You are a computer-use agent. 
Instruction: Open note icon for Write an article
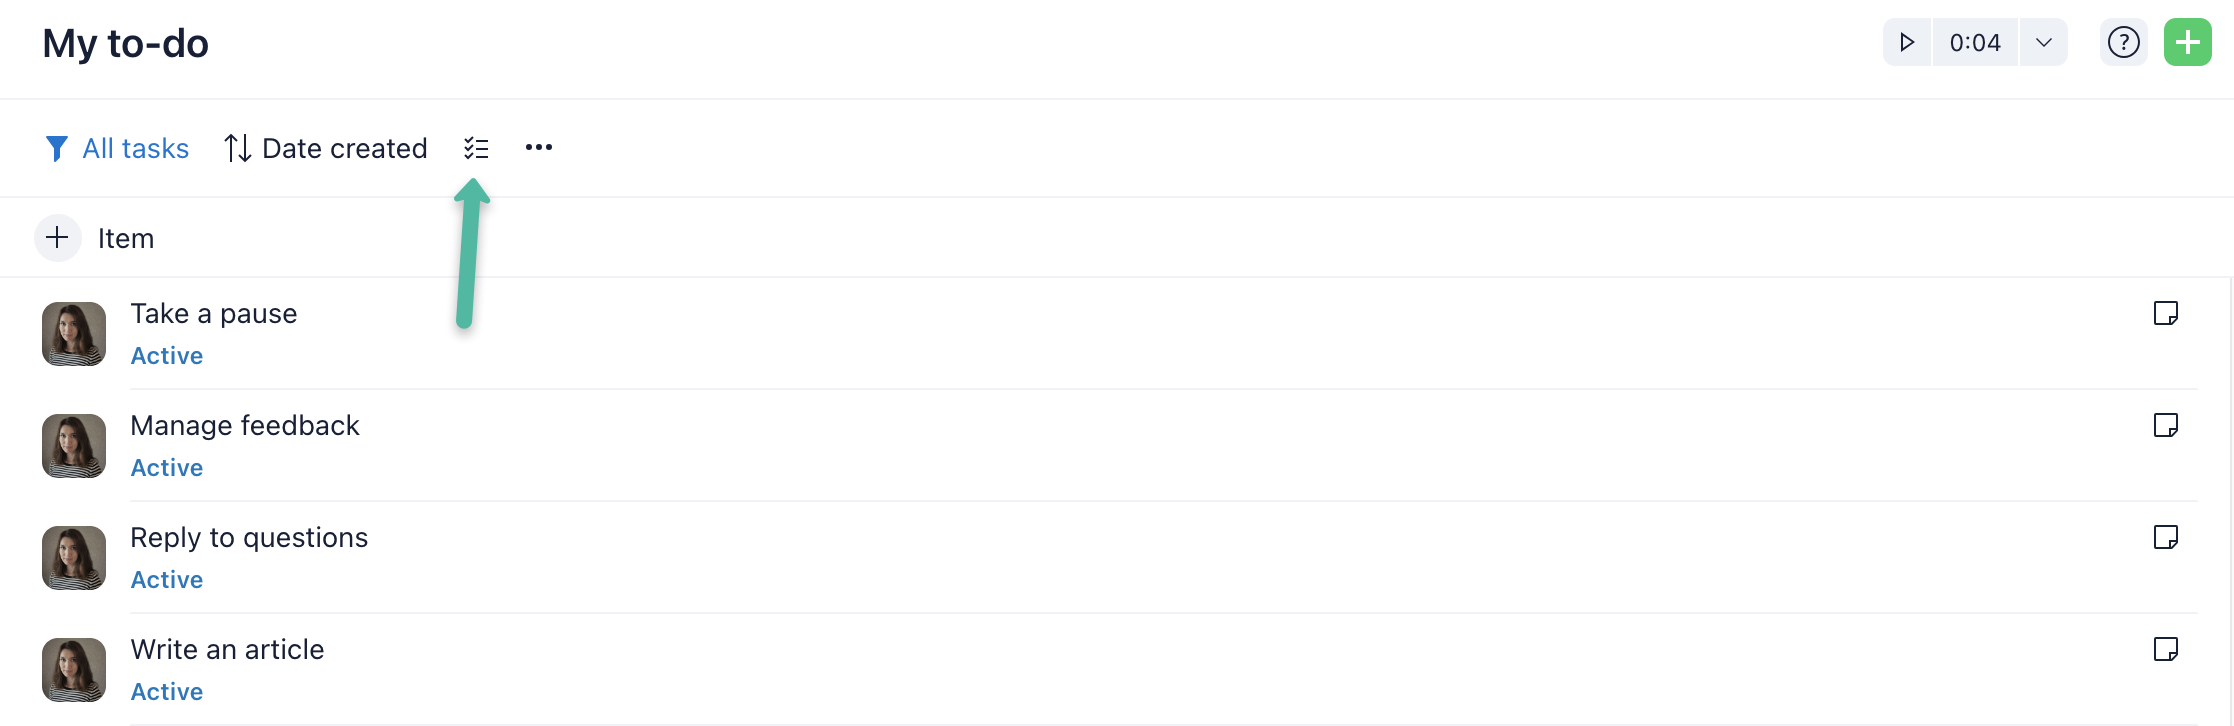2166,649
